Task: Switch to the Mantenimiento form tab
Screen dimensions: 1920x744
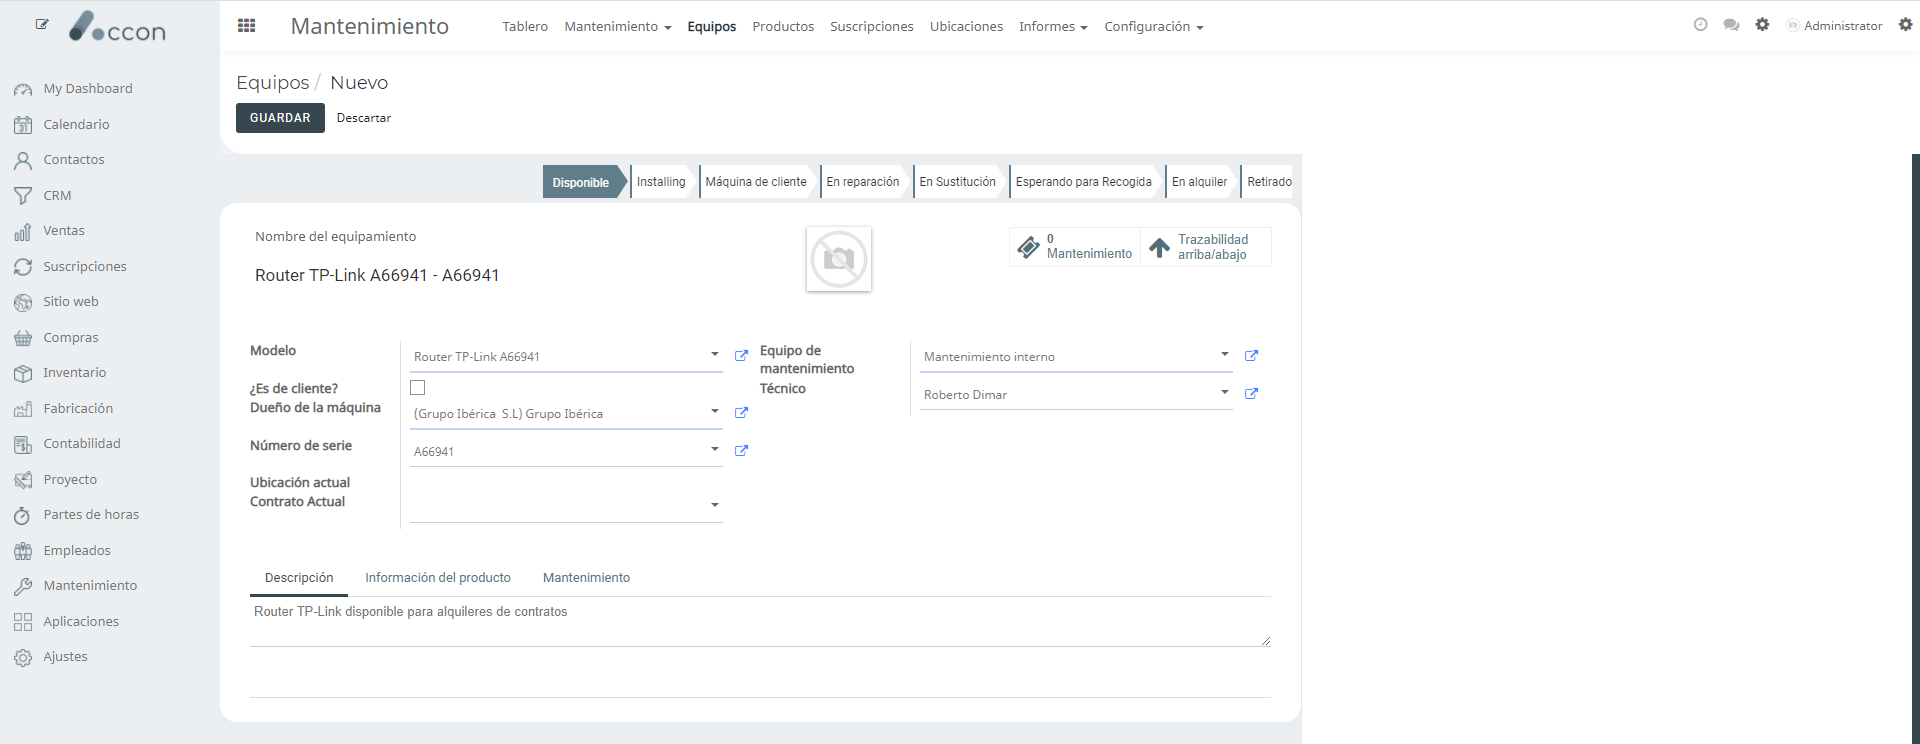Action: pos(586,578)
